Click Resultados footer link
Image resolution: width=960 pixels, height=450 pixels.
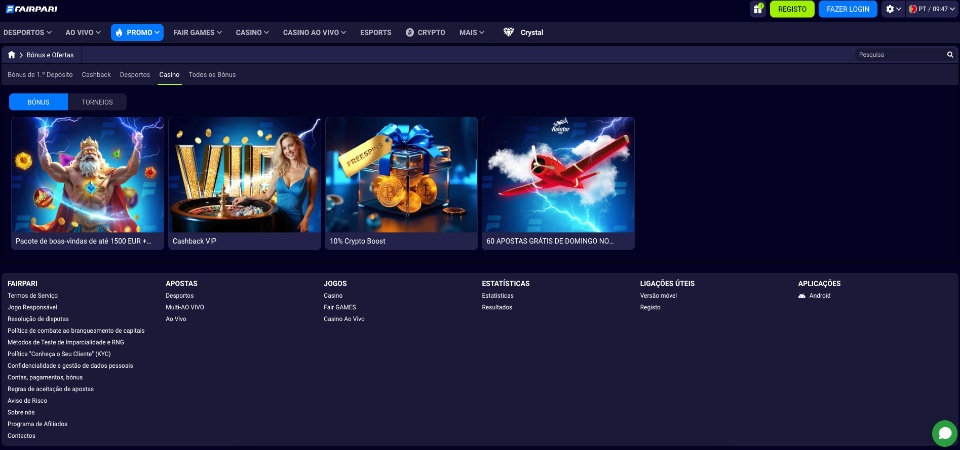(x=497, y=307)
